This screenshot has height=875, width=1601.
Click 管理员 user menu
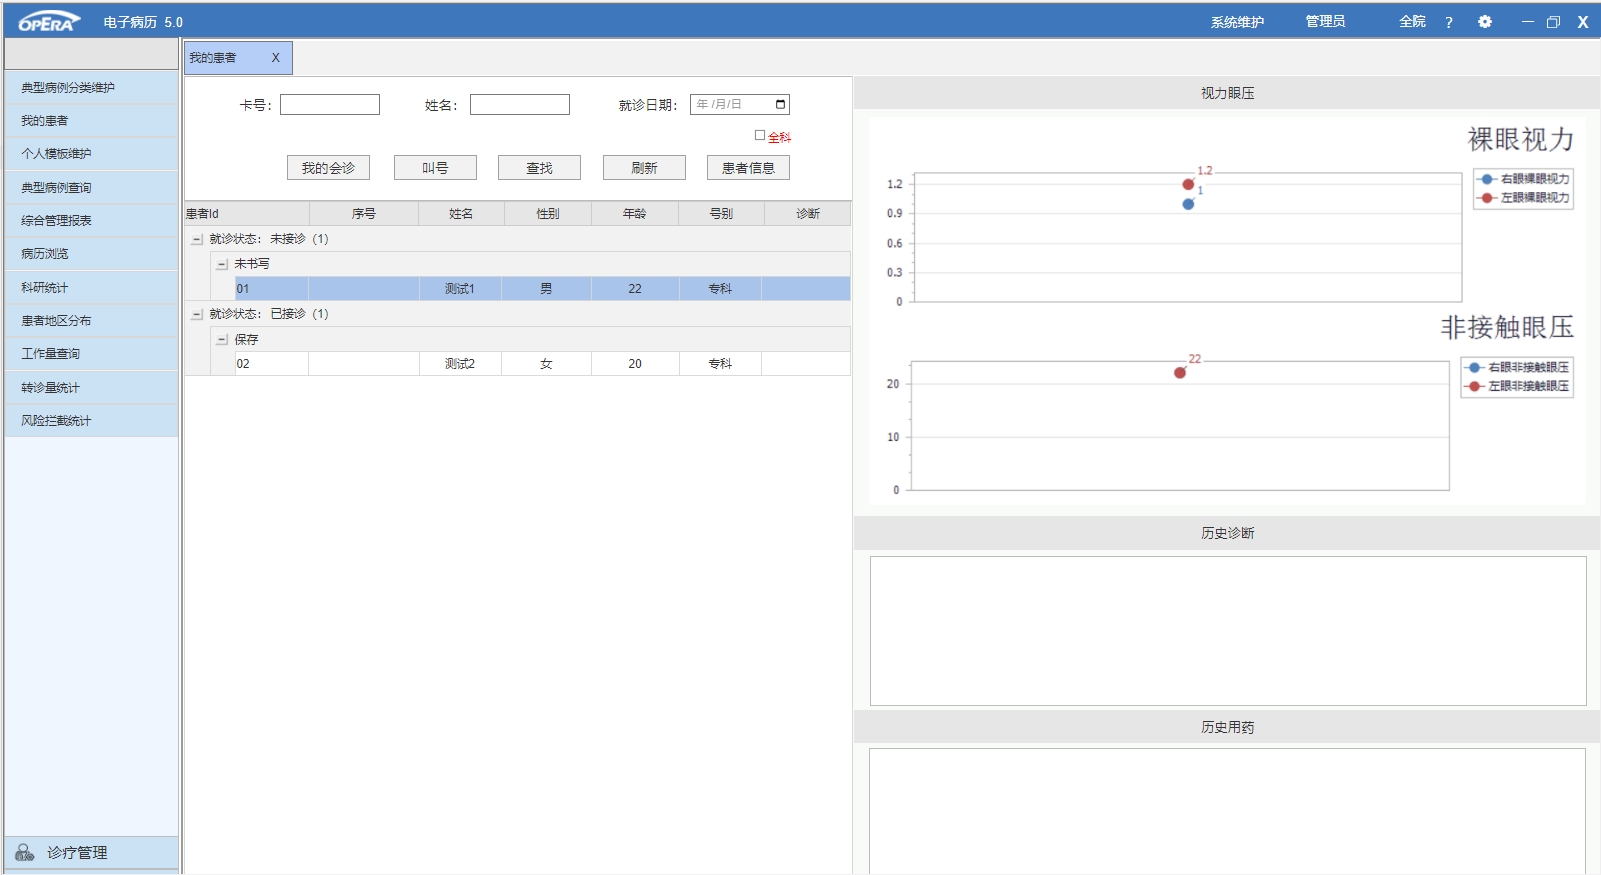1325,21
